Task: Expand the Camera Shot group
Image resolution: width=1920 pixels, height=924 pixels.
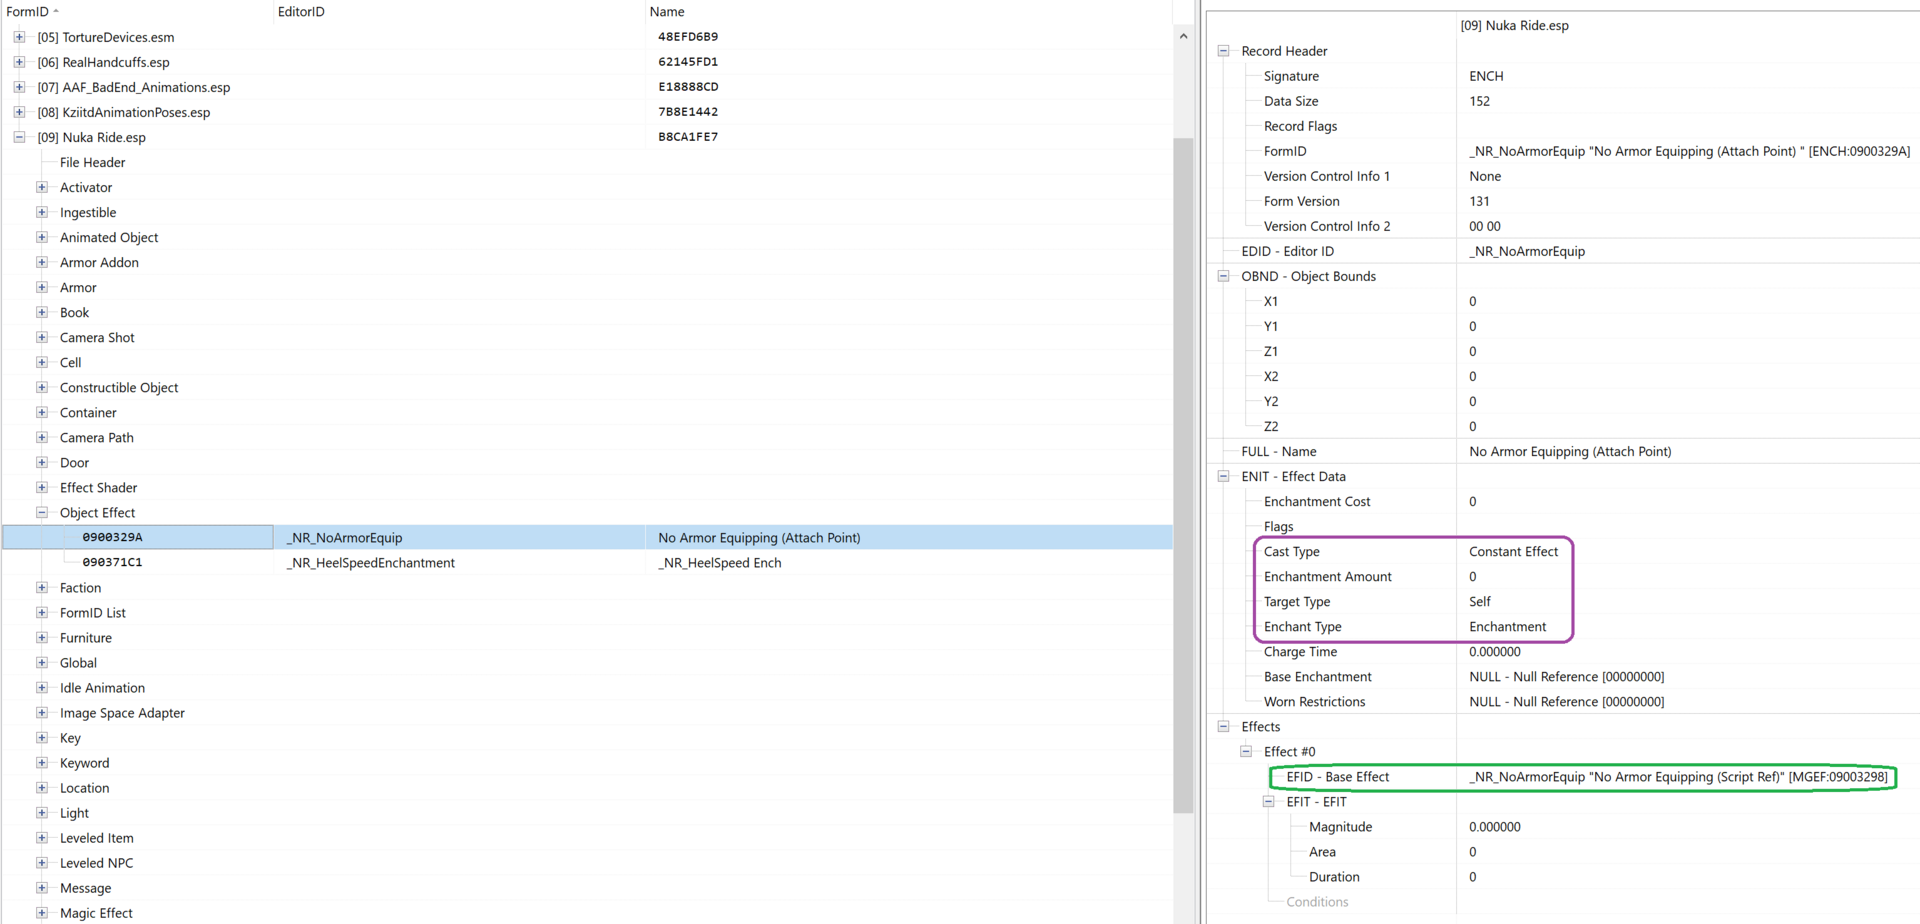Action: tap(42, 337)
